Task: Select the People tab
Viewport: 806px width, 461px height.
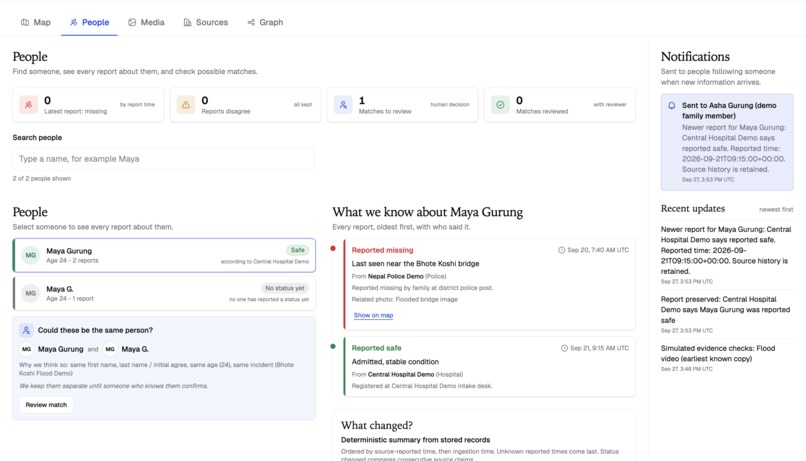Action: tap(89, 22)
